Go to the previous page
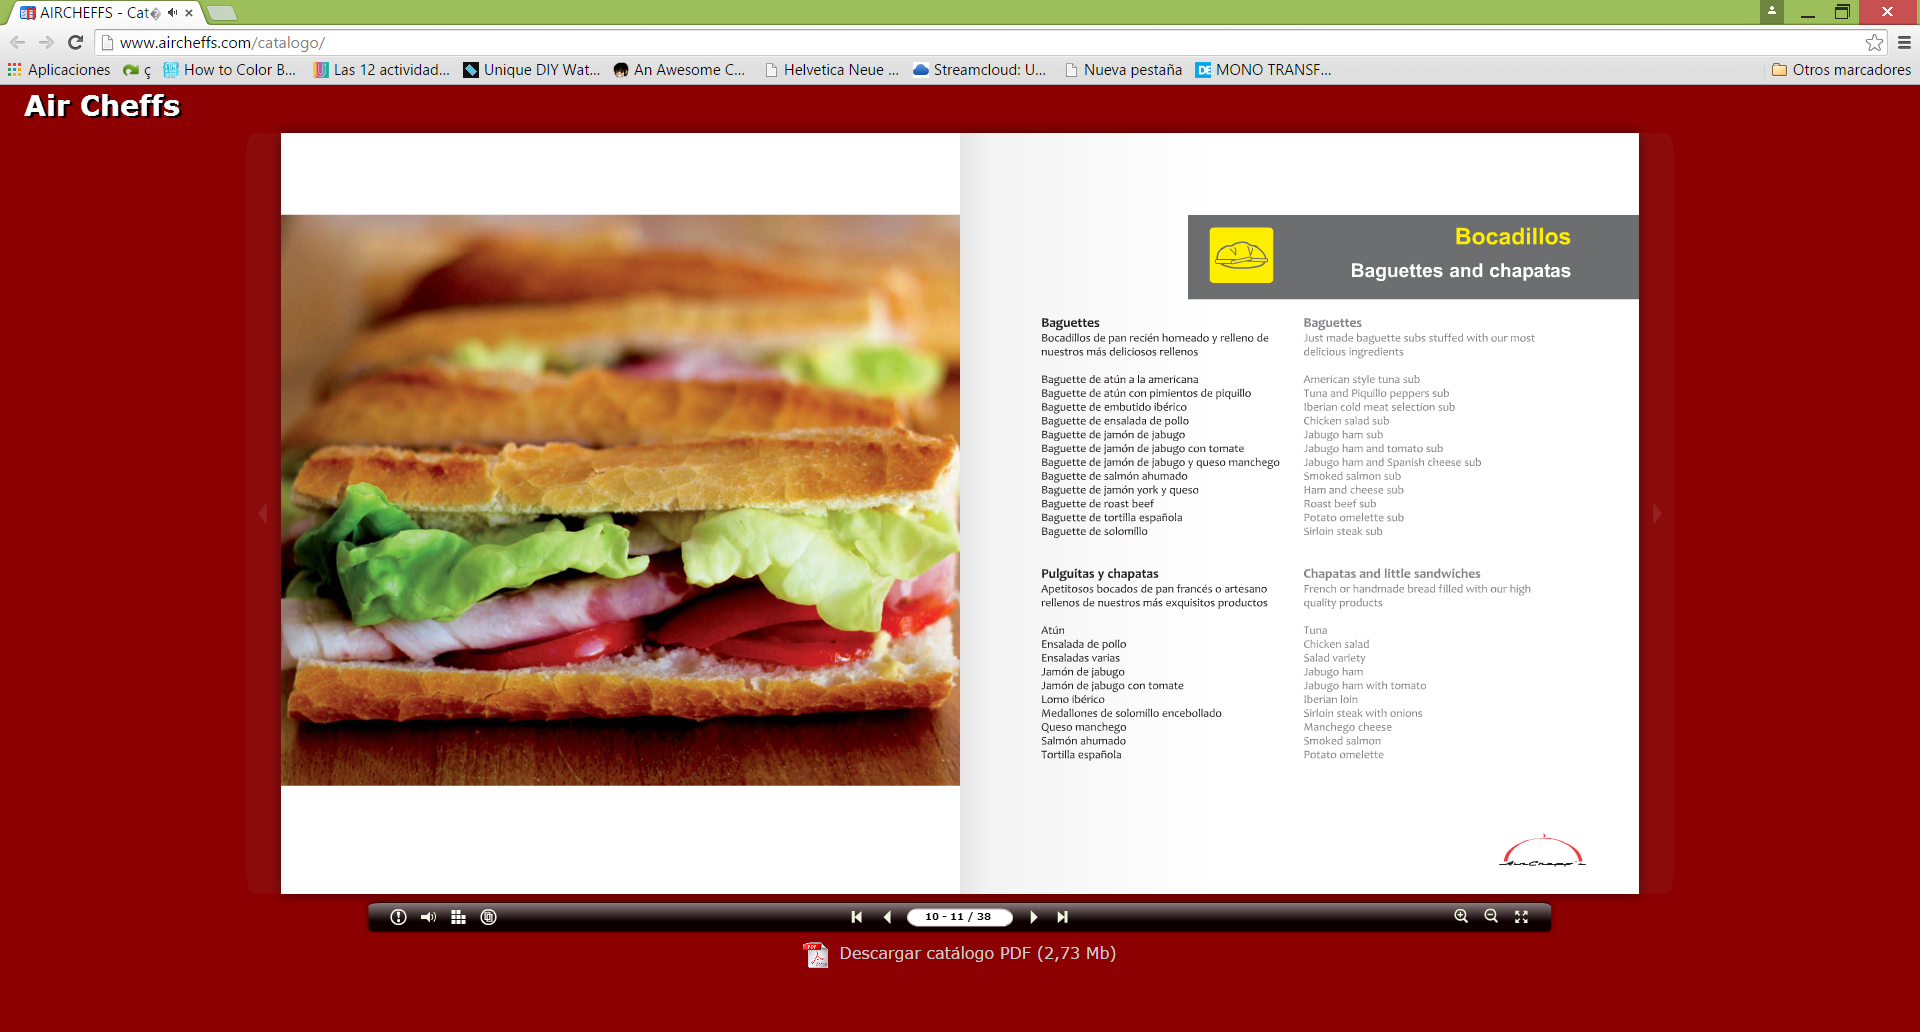 (x=887, y=917)
